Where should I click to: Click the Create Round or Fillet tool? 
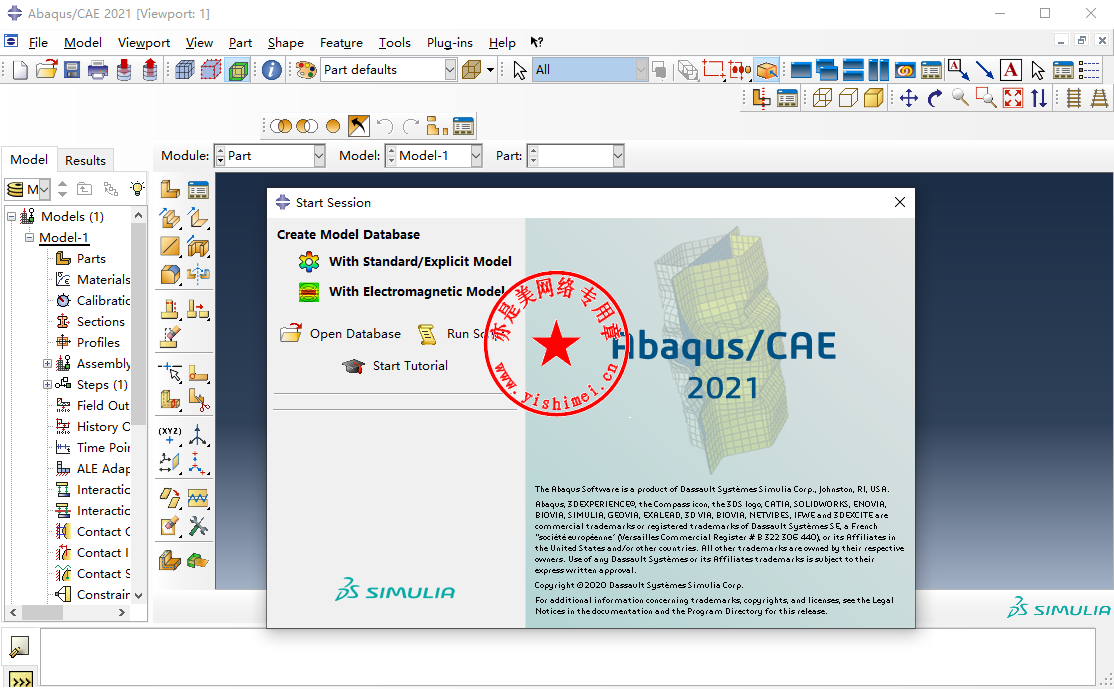point(170,274)
